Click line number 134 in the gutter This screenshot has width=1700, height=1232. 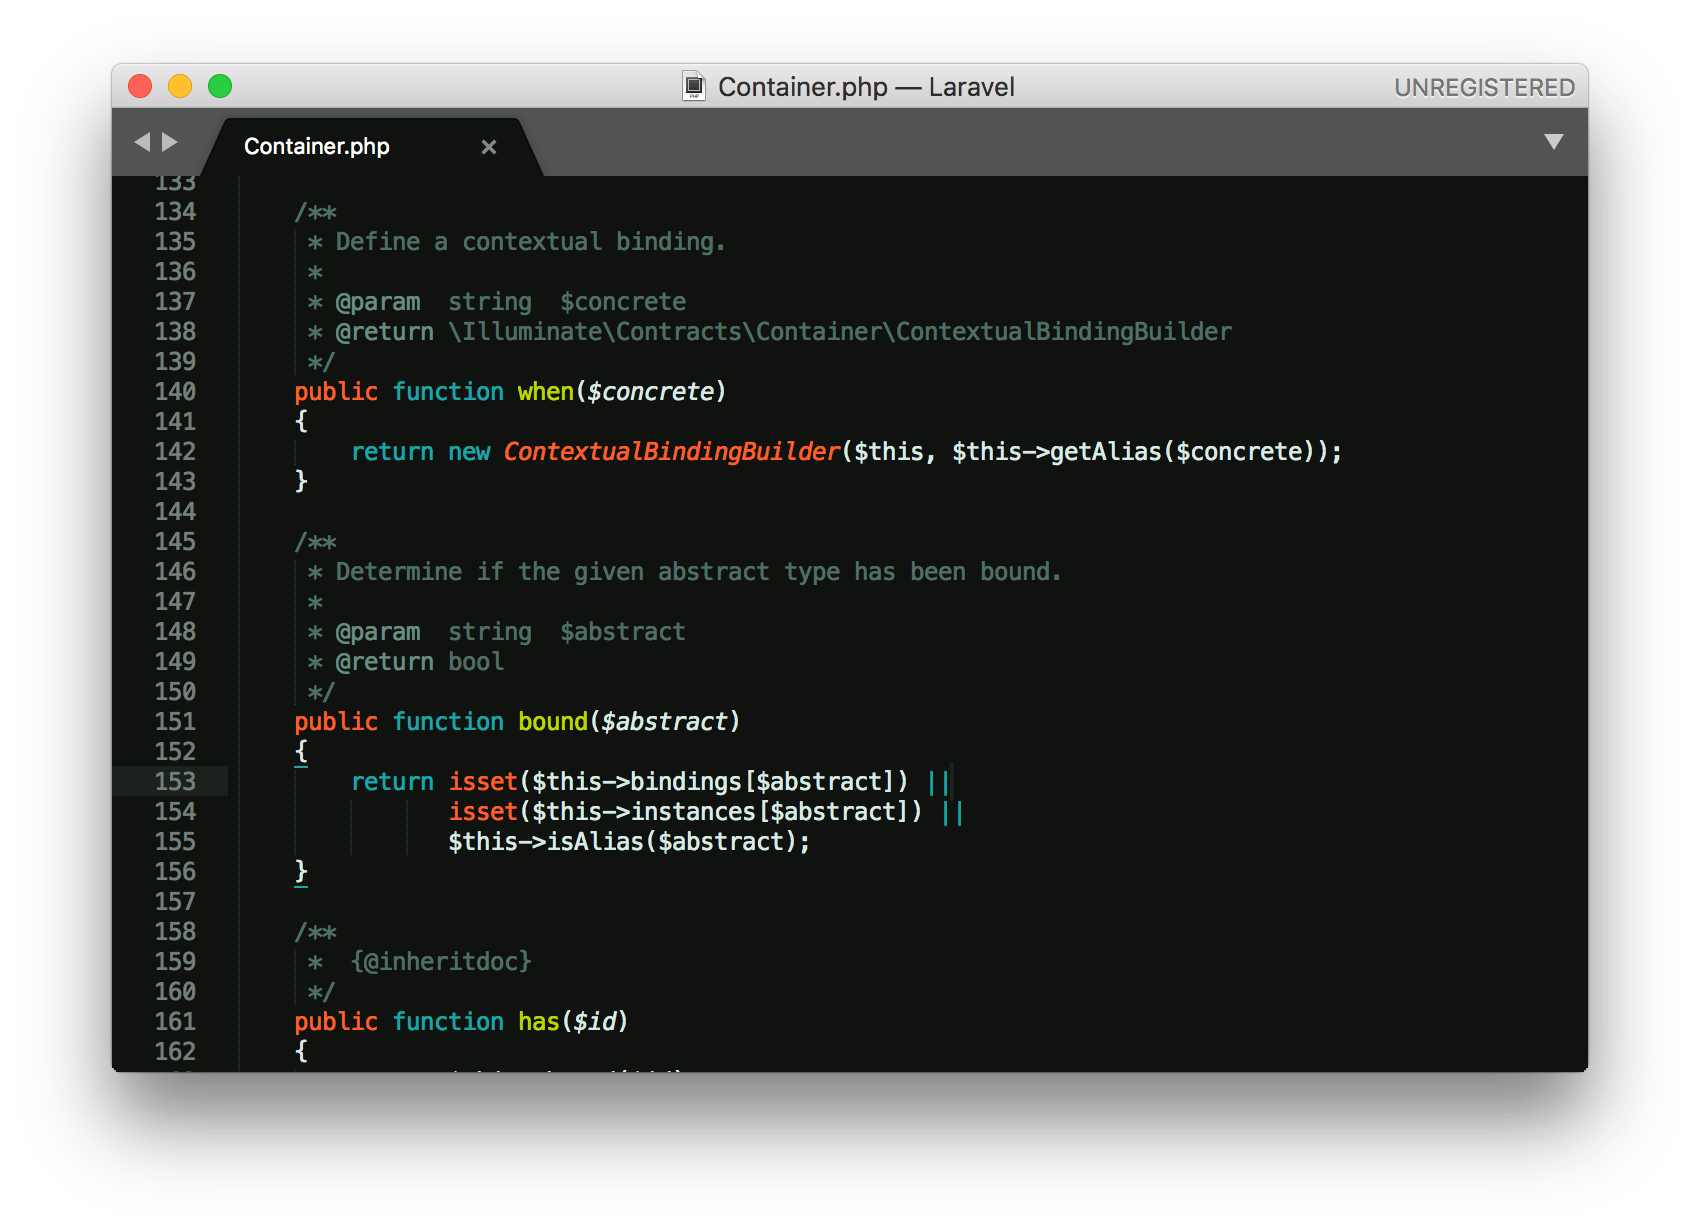pyautogui.click(x=175, y=211)
